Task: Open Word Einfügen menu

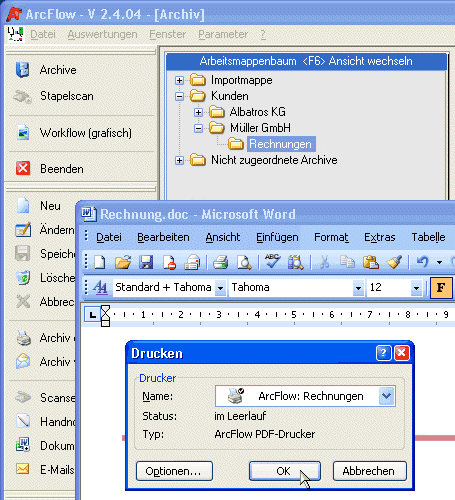Action: [x=277, y=237]
